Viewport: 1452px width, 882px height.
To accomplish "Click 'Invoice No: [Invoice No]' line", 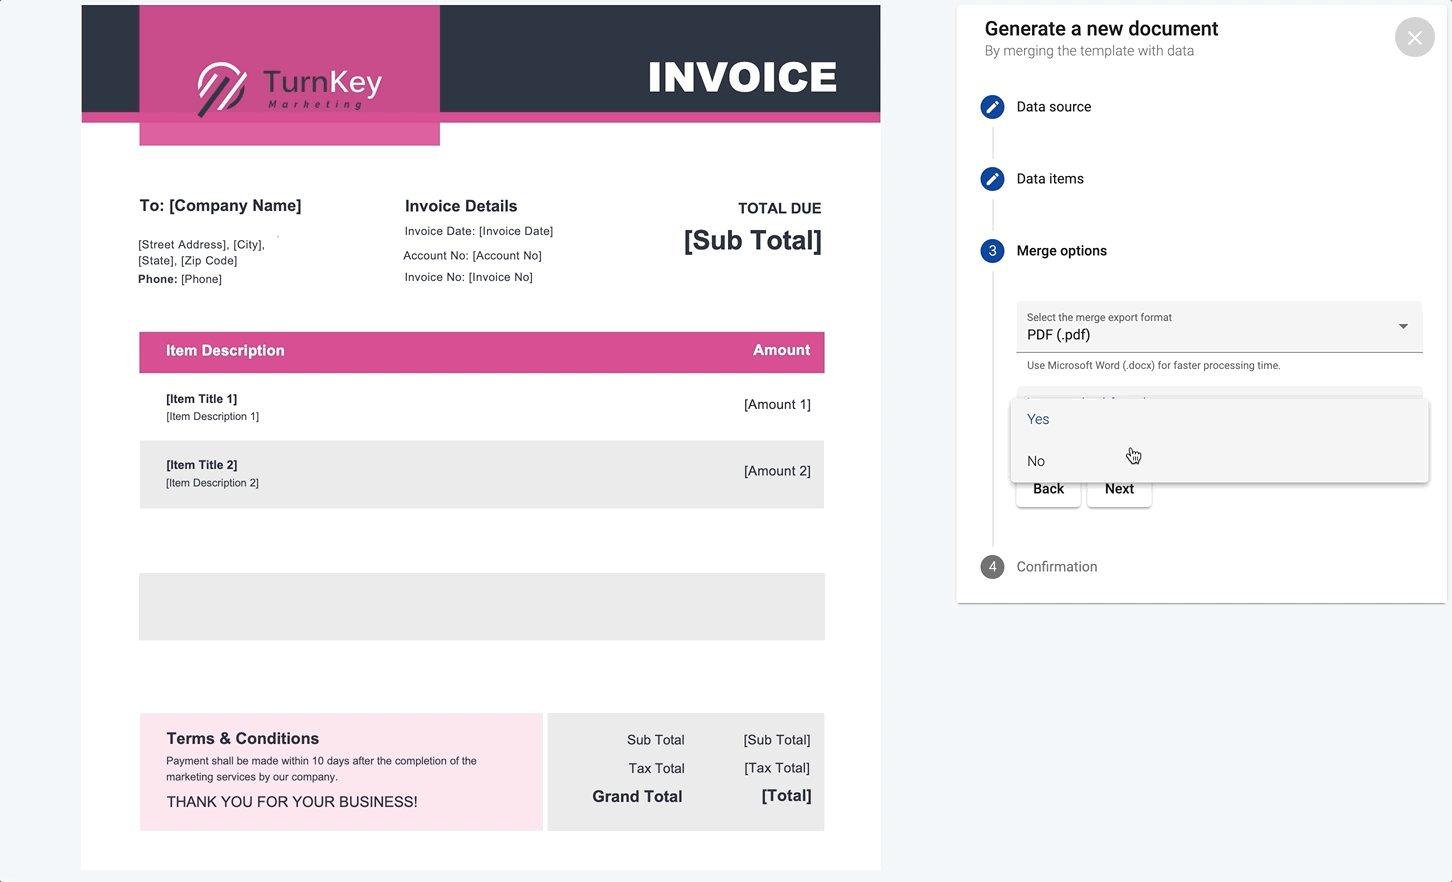I will 468,277.
